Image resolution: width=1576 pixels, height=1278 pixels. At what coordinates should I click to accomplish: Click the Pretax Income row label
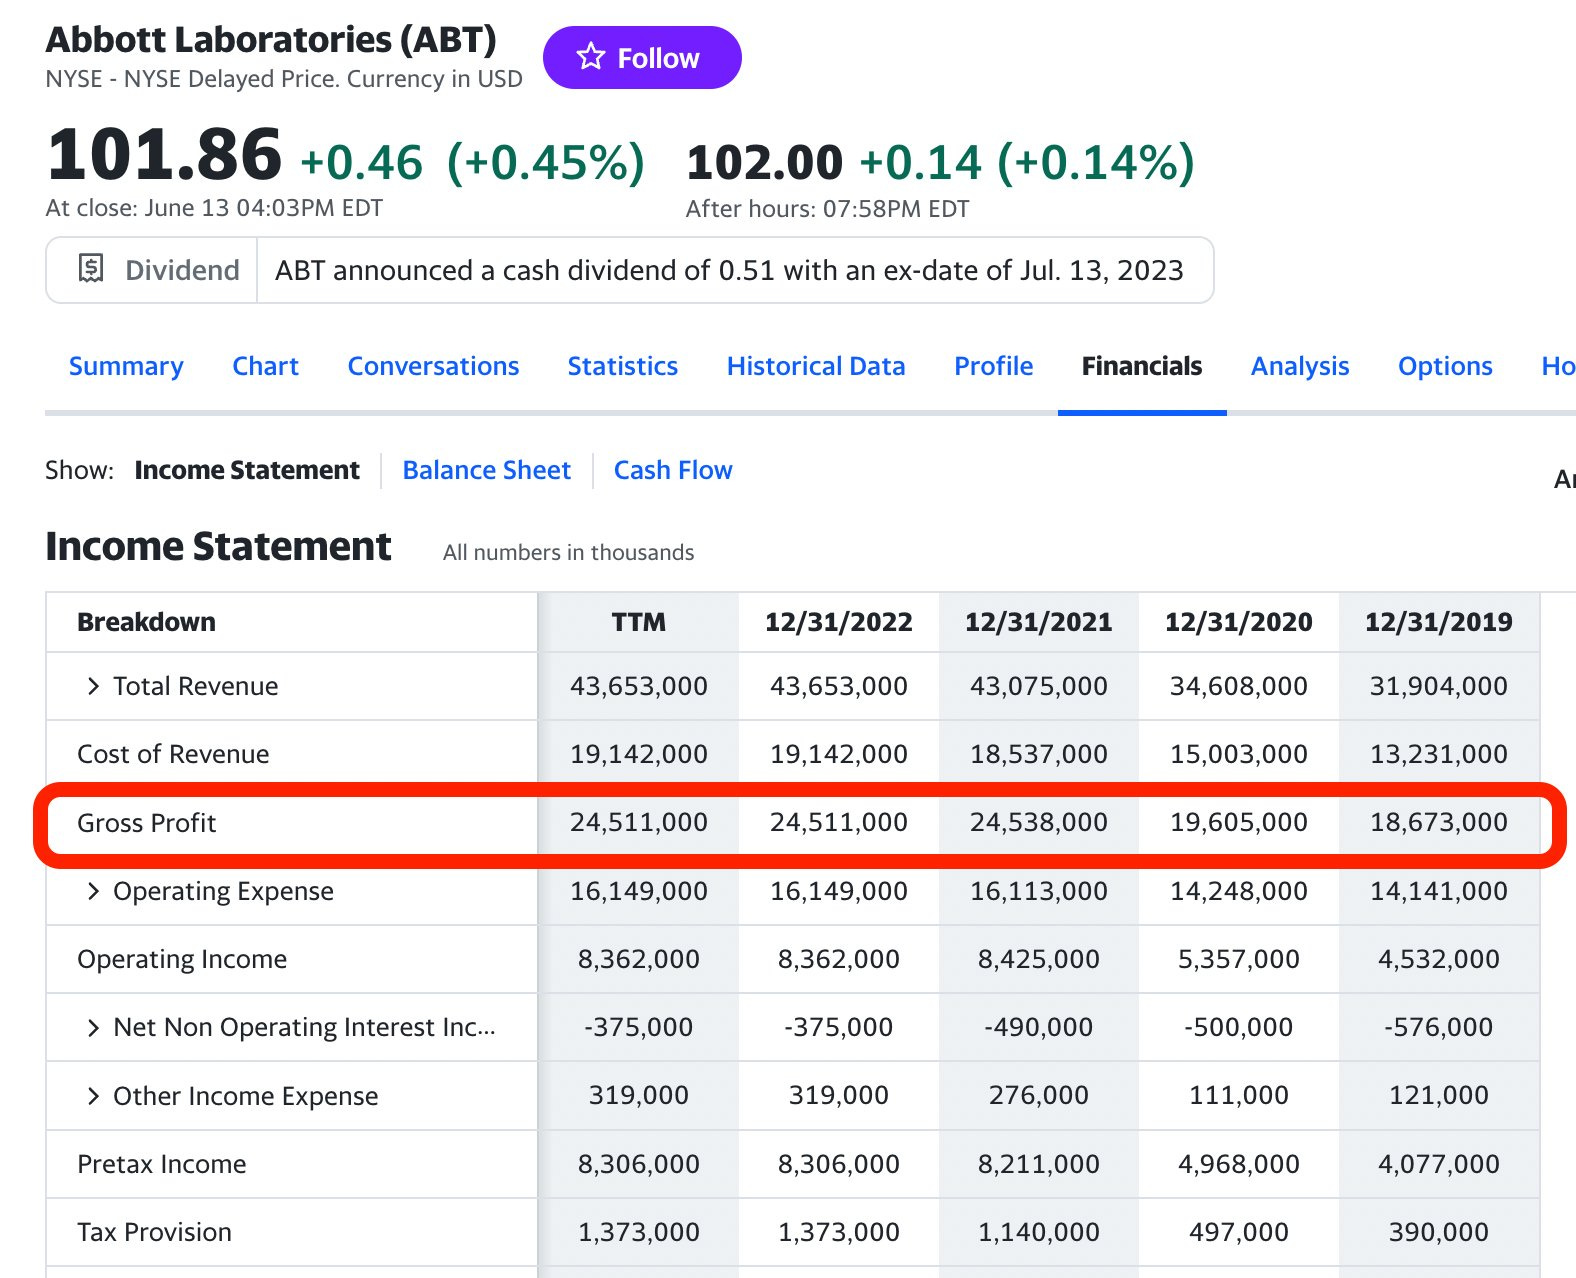(161, 1164)
